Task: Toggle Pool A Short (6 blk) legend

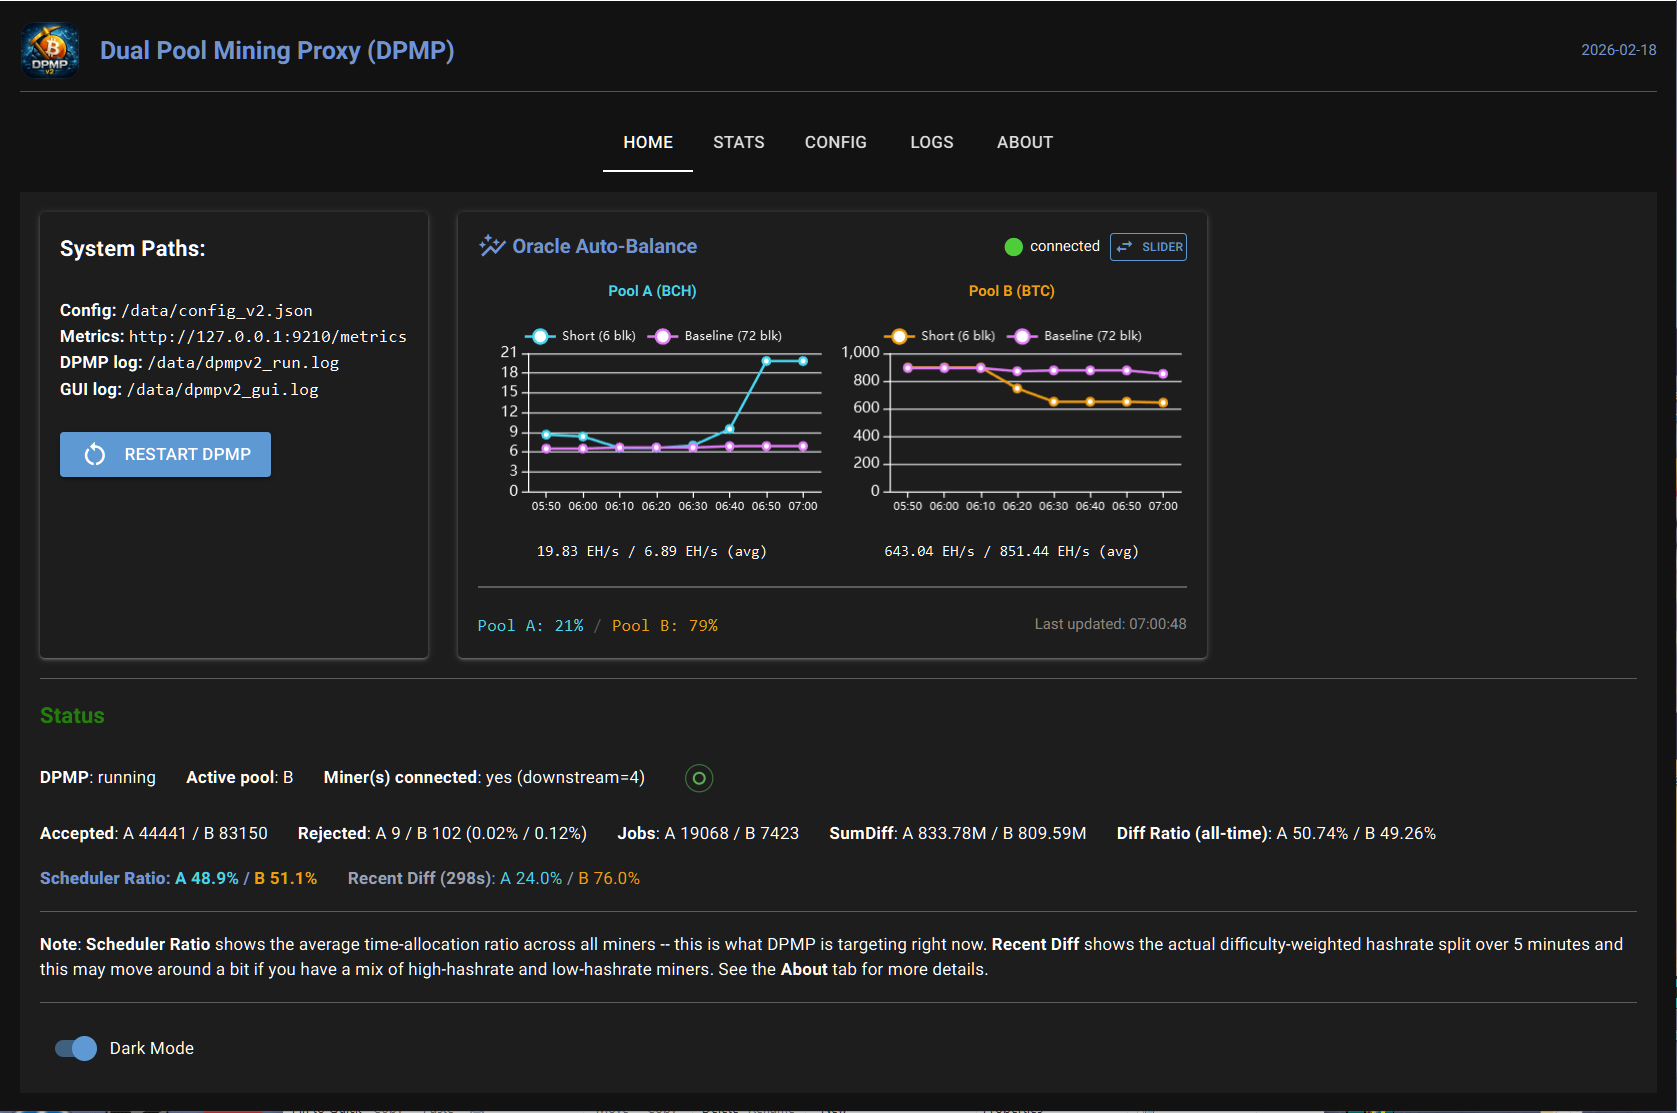Action: pyautogui.click(x=582, y=336)
